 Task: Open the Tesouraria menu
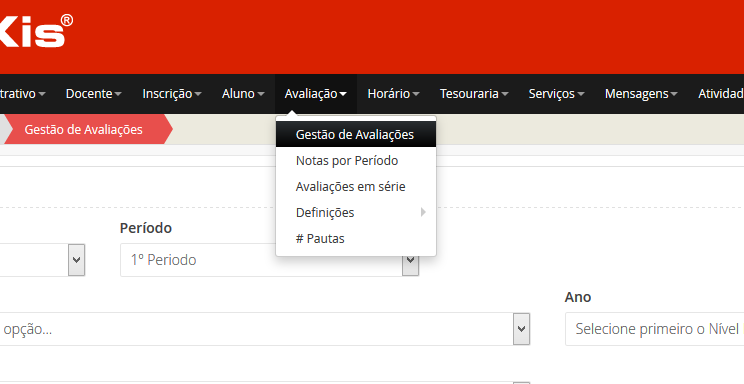[474, 94]
